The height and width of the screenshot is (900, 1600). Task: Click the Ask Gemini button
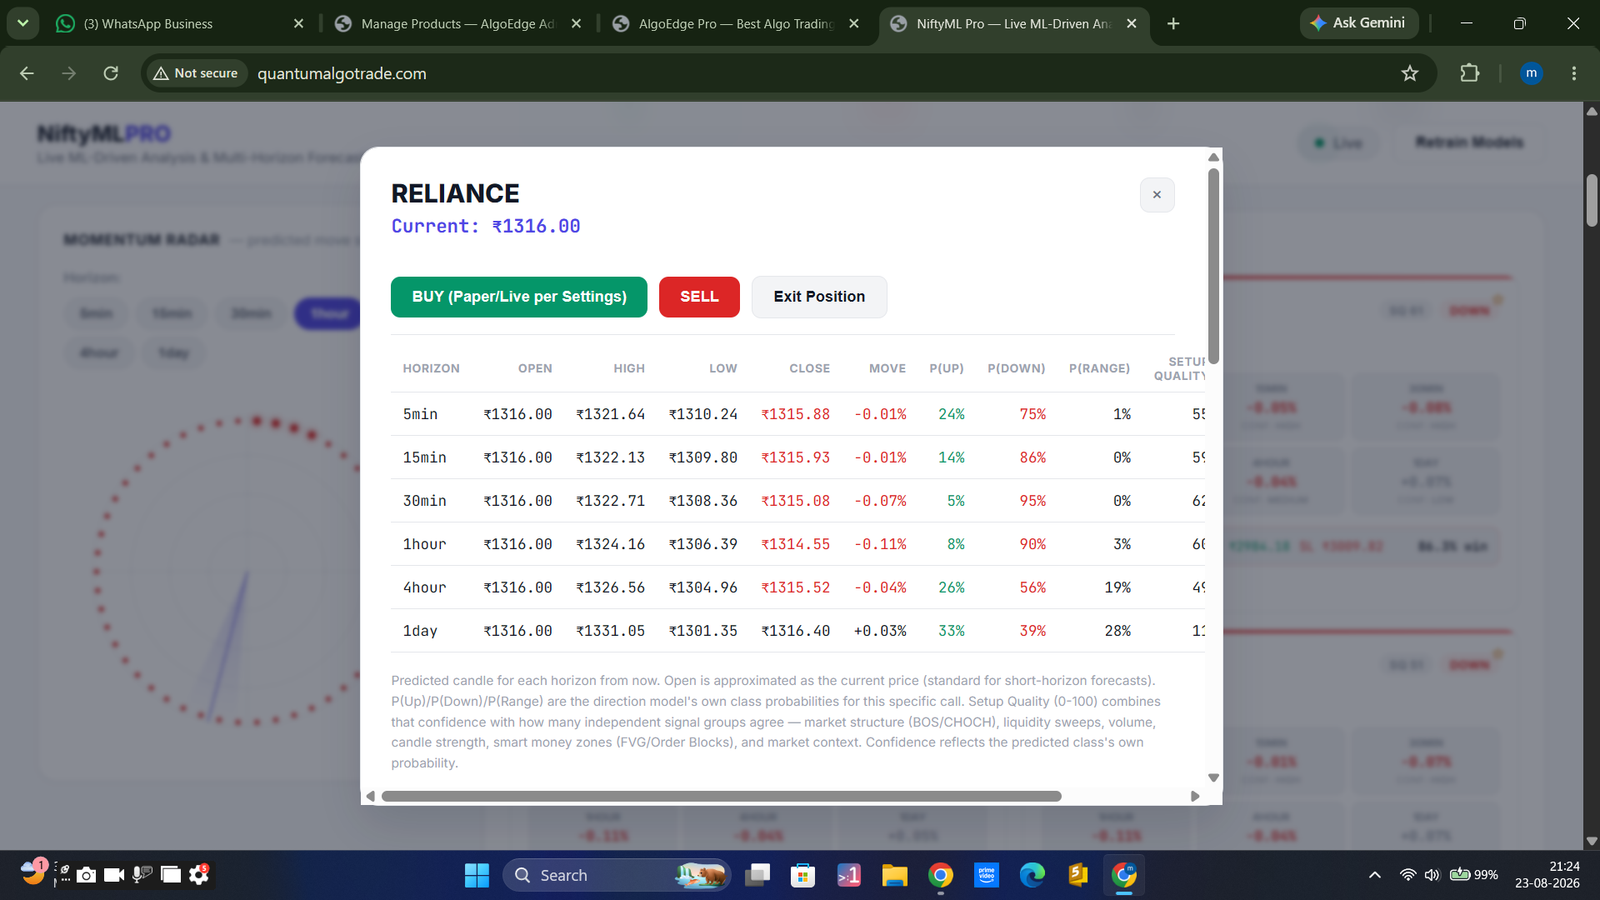point(1358,23)
